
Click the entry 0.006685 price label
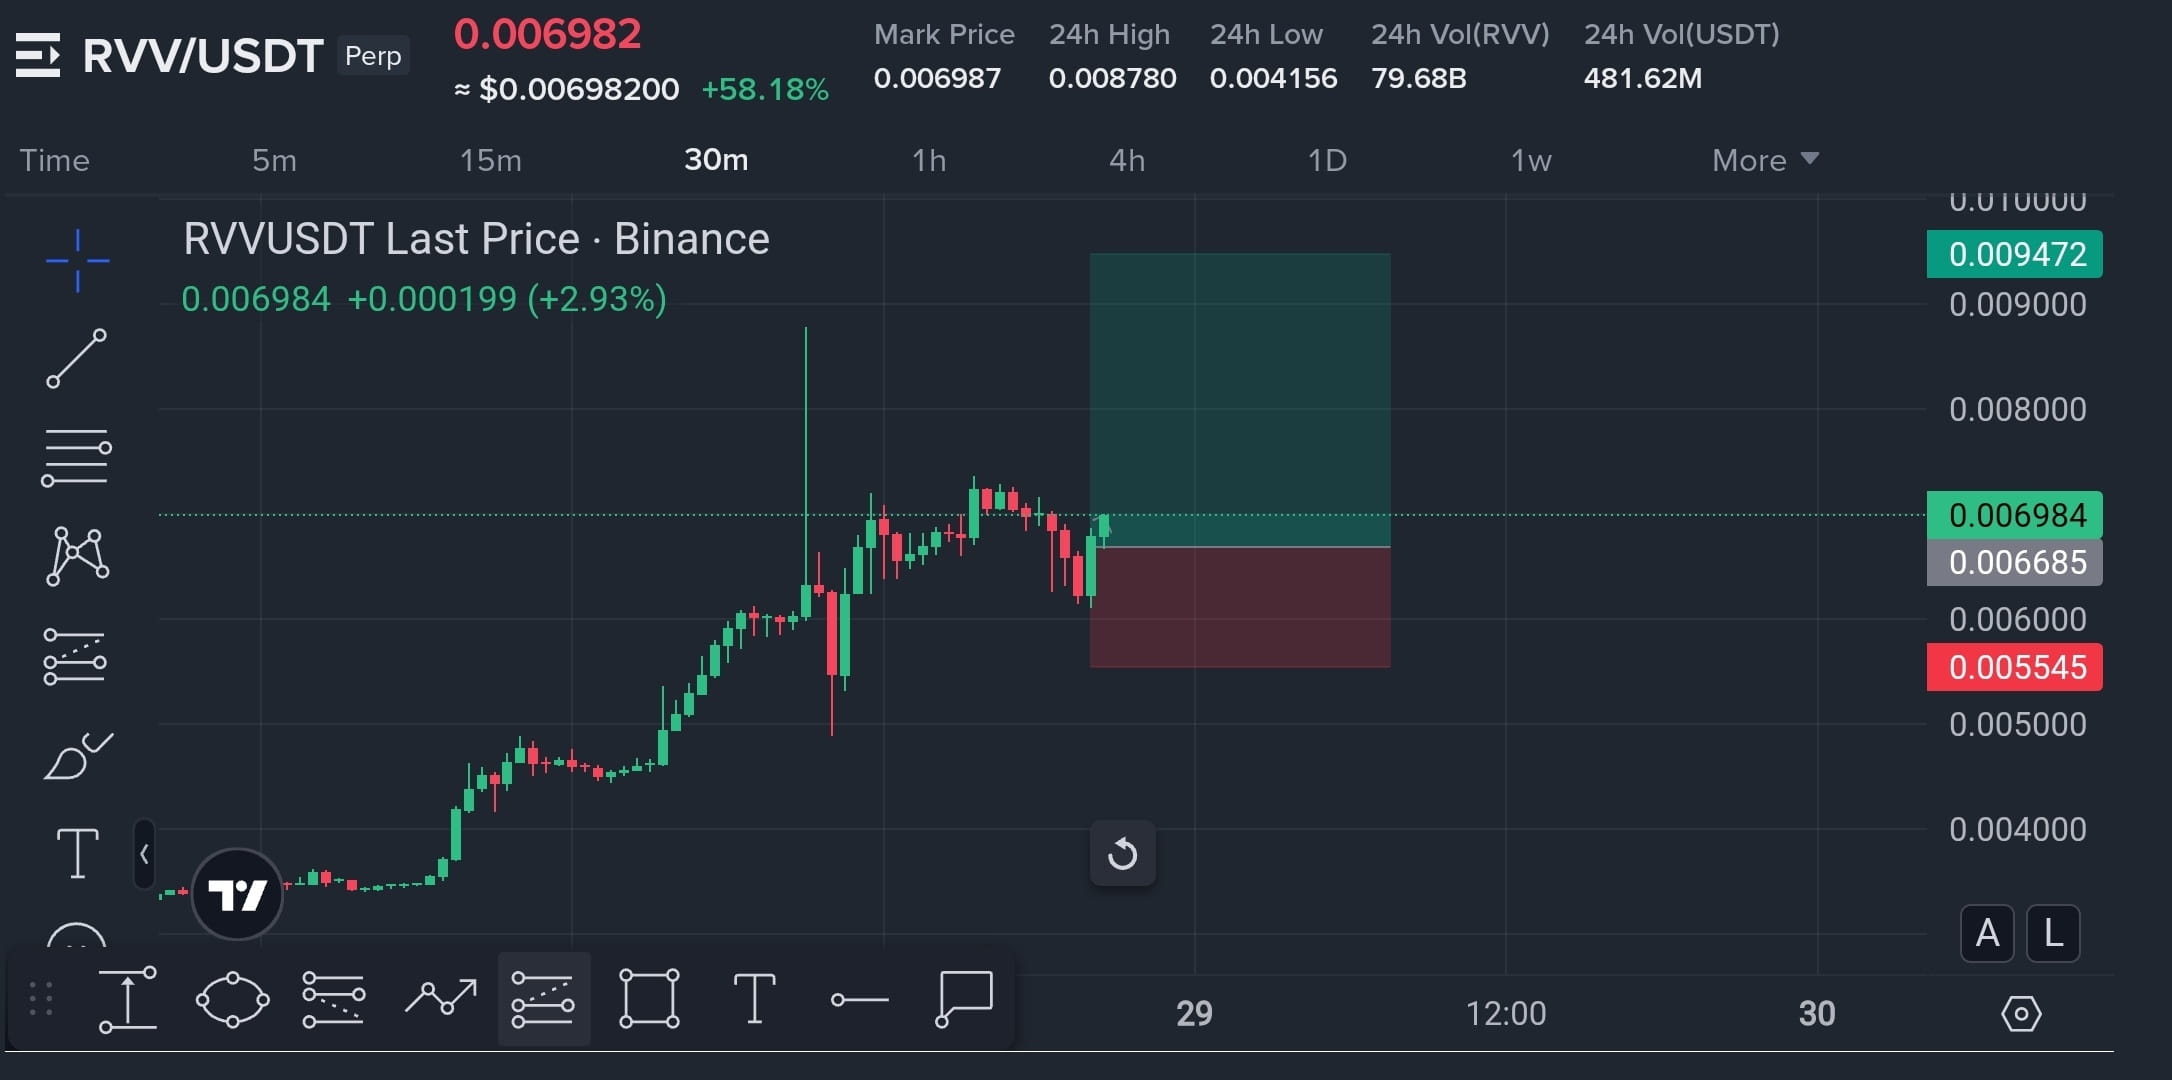(2015, 563)
